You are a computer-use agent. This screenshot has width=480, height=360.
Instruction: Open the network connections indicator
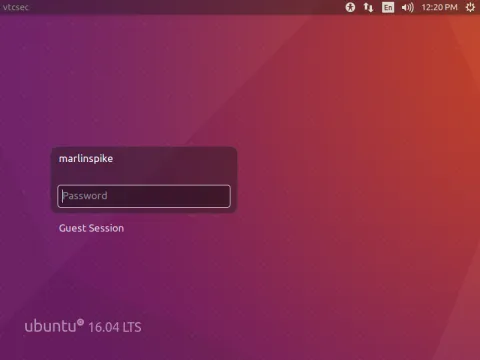click(368, 7)
